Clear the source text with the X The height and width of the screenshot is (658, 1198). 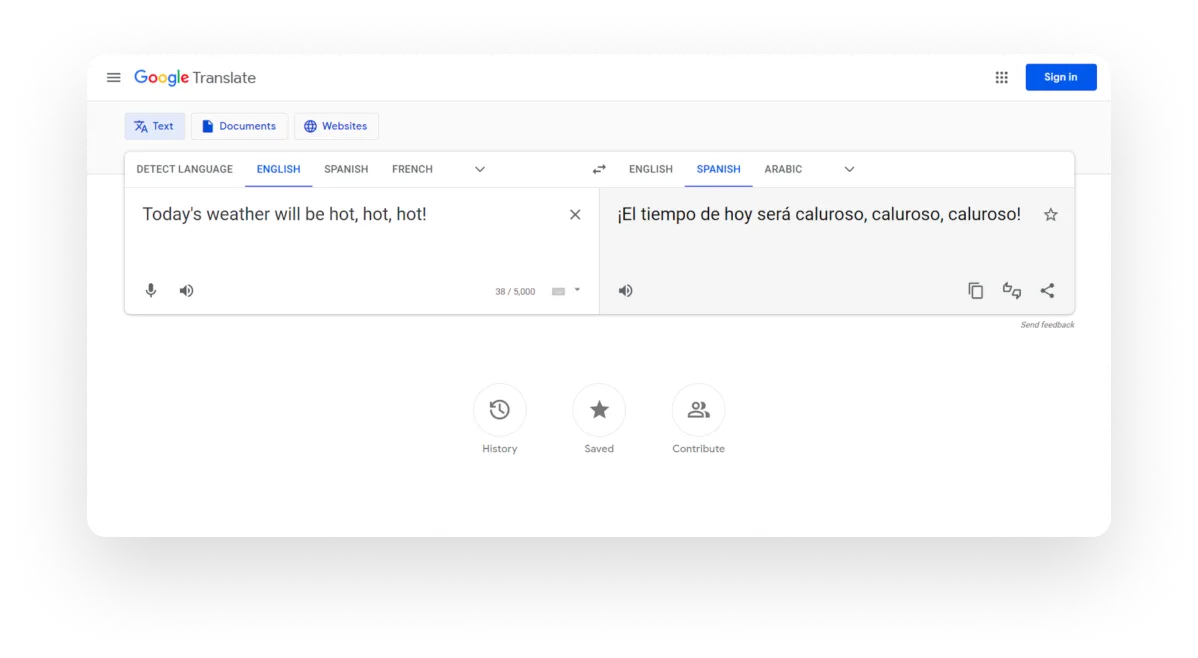point(575,214)
